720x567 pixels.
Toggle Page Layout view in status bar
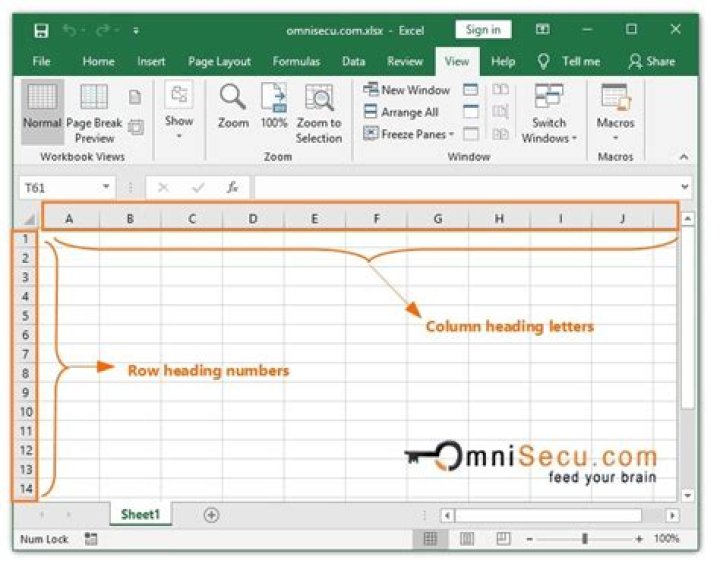tap(467, 539)
